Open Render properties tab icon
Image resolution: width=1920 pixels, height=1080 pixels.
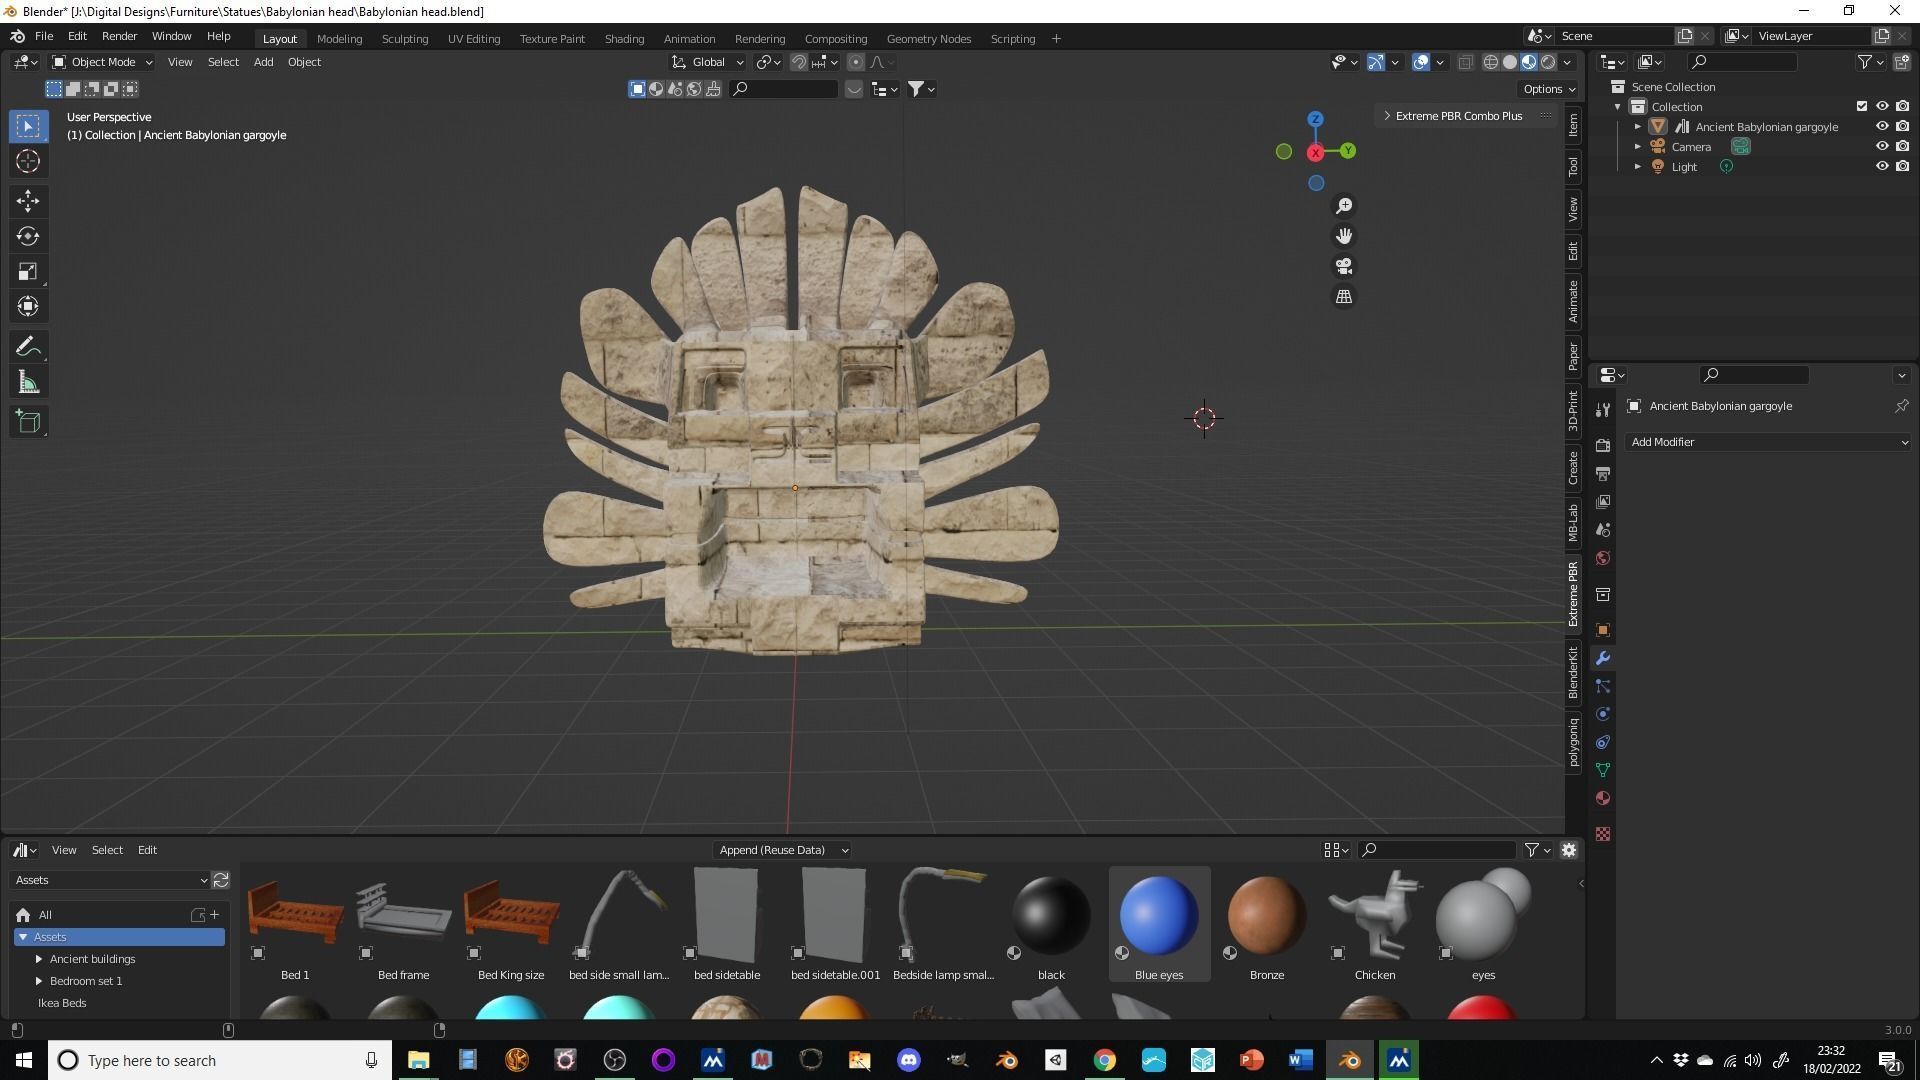click(1603, 445)
